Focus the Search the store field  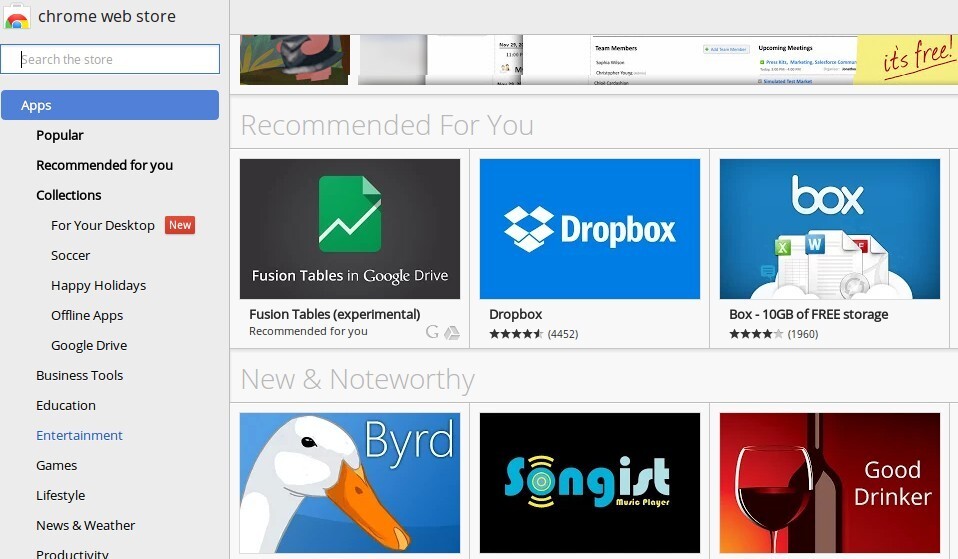110,59
